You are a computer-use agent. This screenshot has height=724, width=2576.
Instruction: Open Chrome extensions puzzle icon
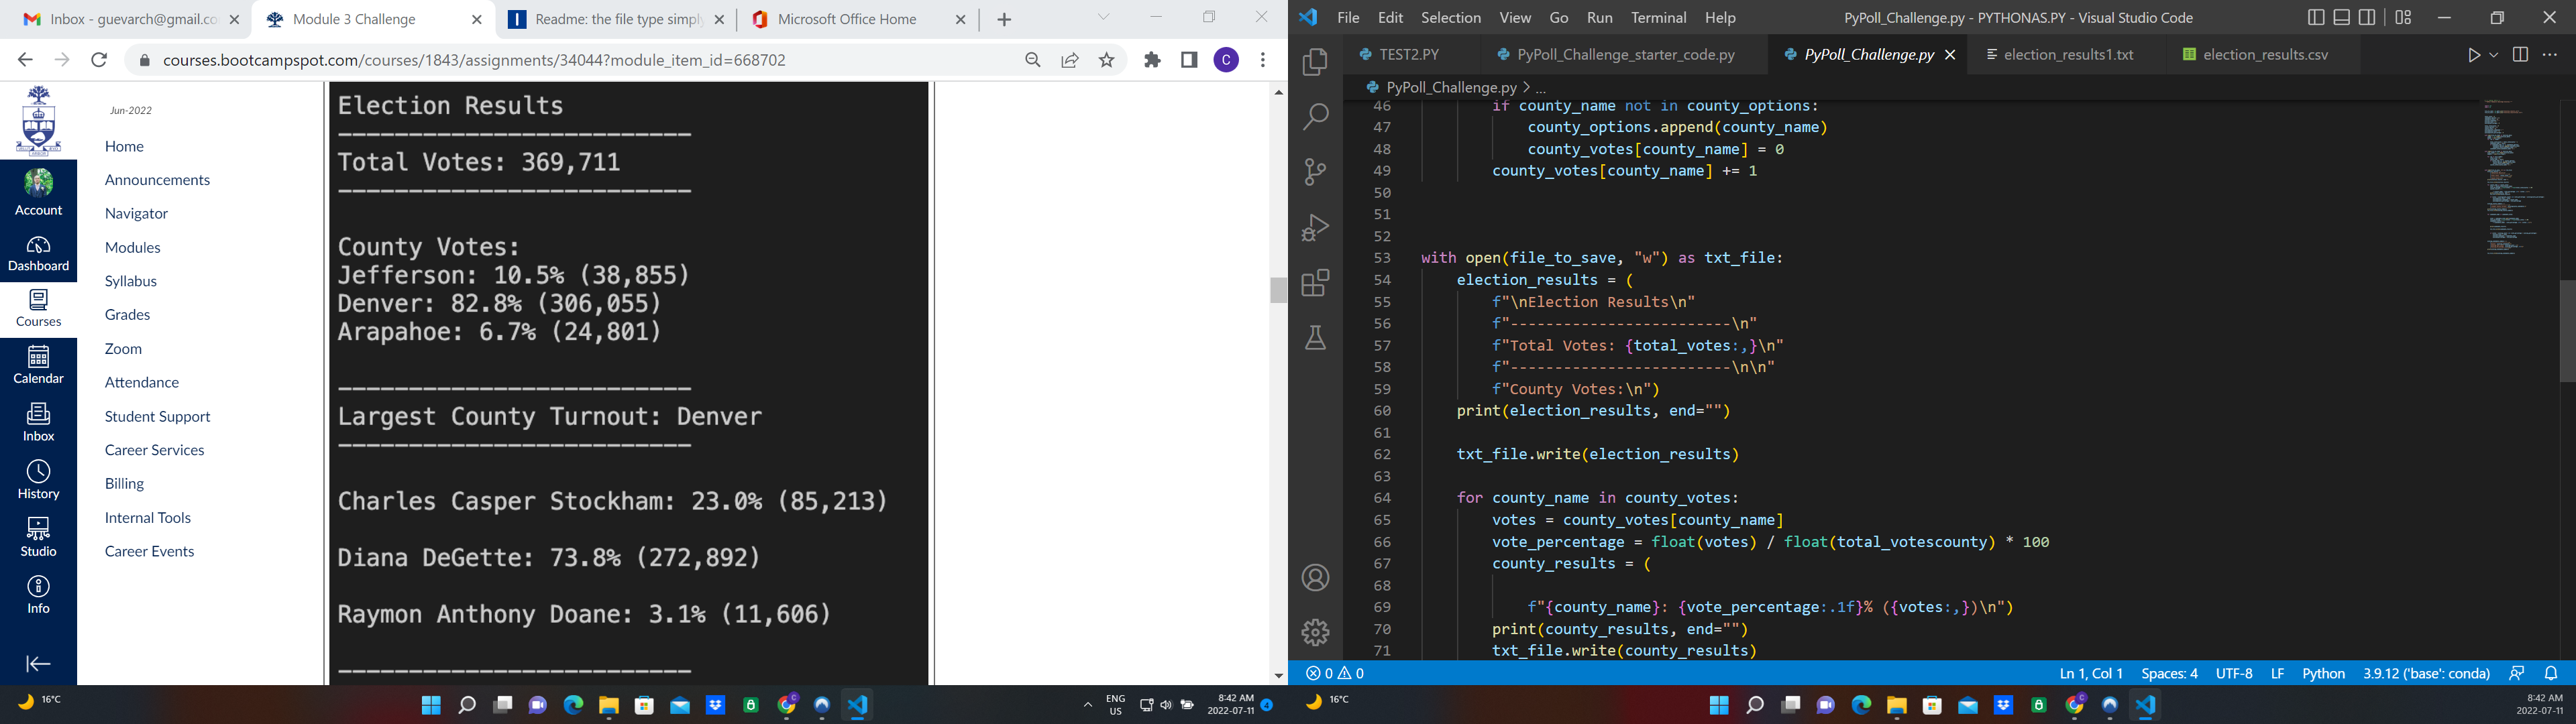coord(1153,60)
